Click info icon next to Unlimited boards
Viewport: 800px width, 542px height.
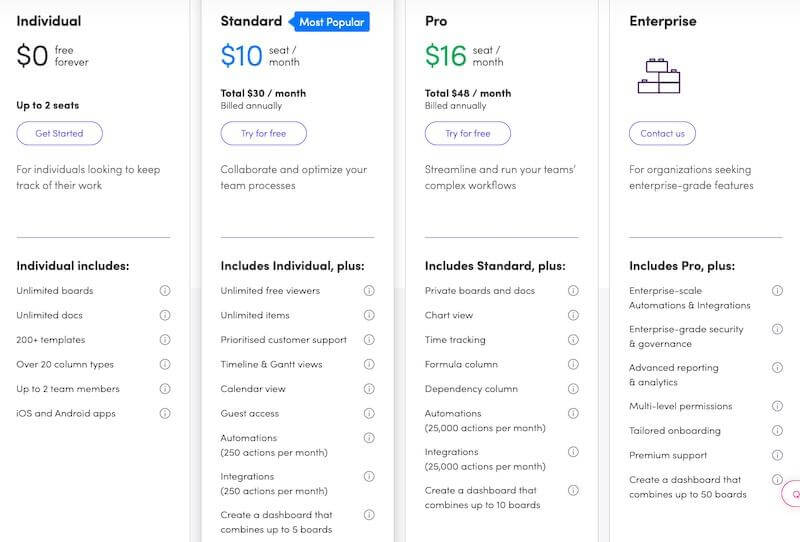(x=165, y=291)
